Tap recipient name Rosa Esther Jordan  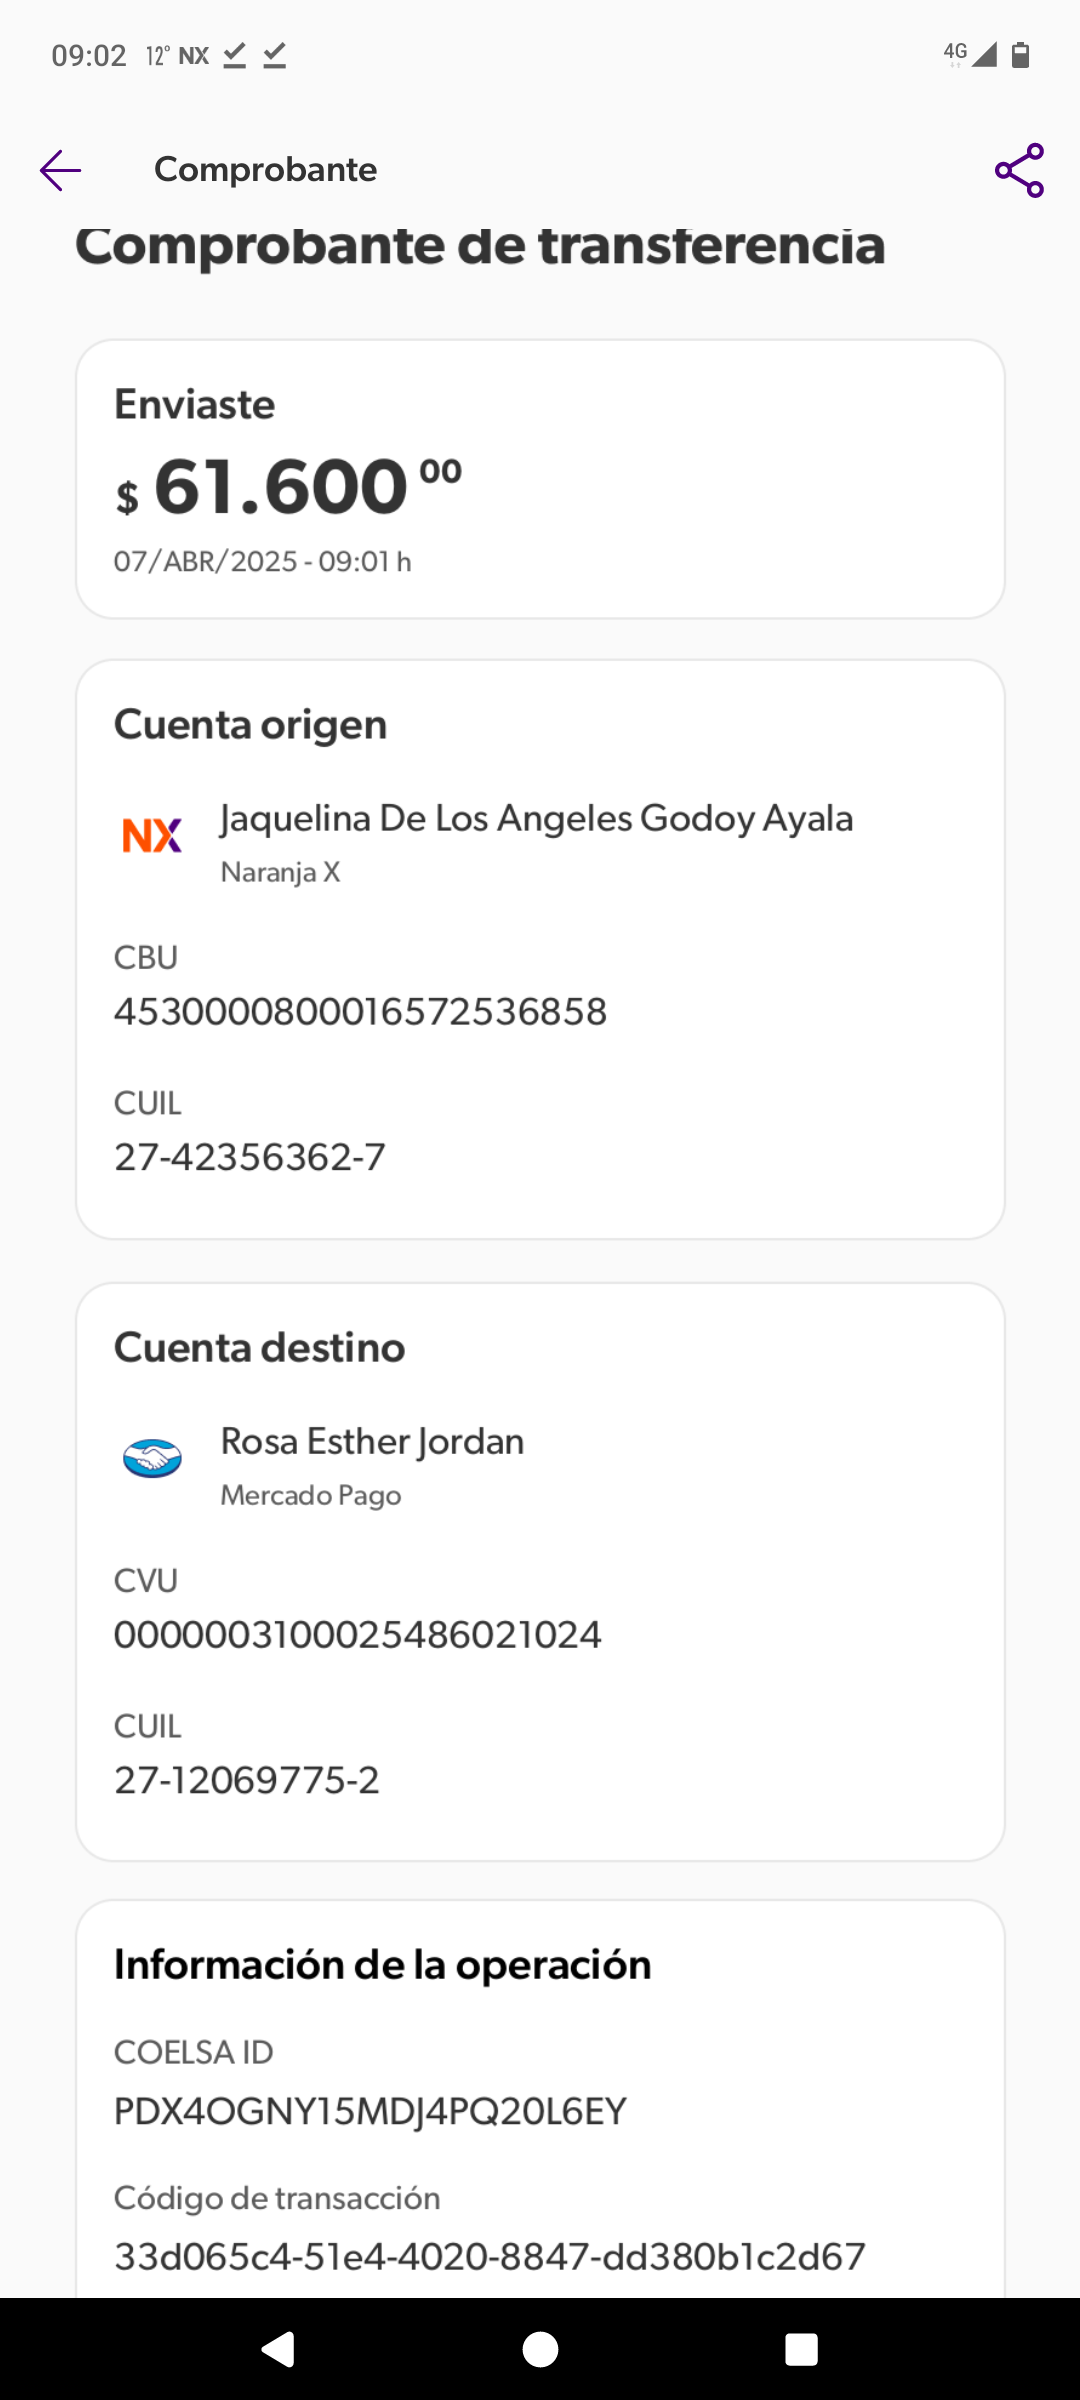372,1442
